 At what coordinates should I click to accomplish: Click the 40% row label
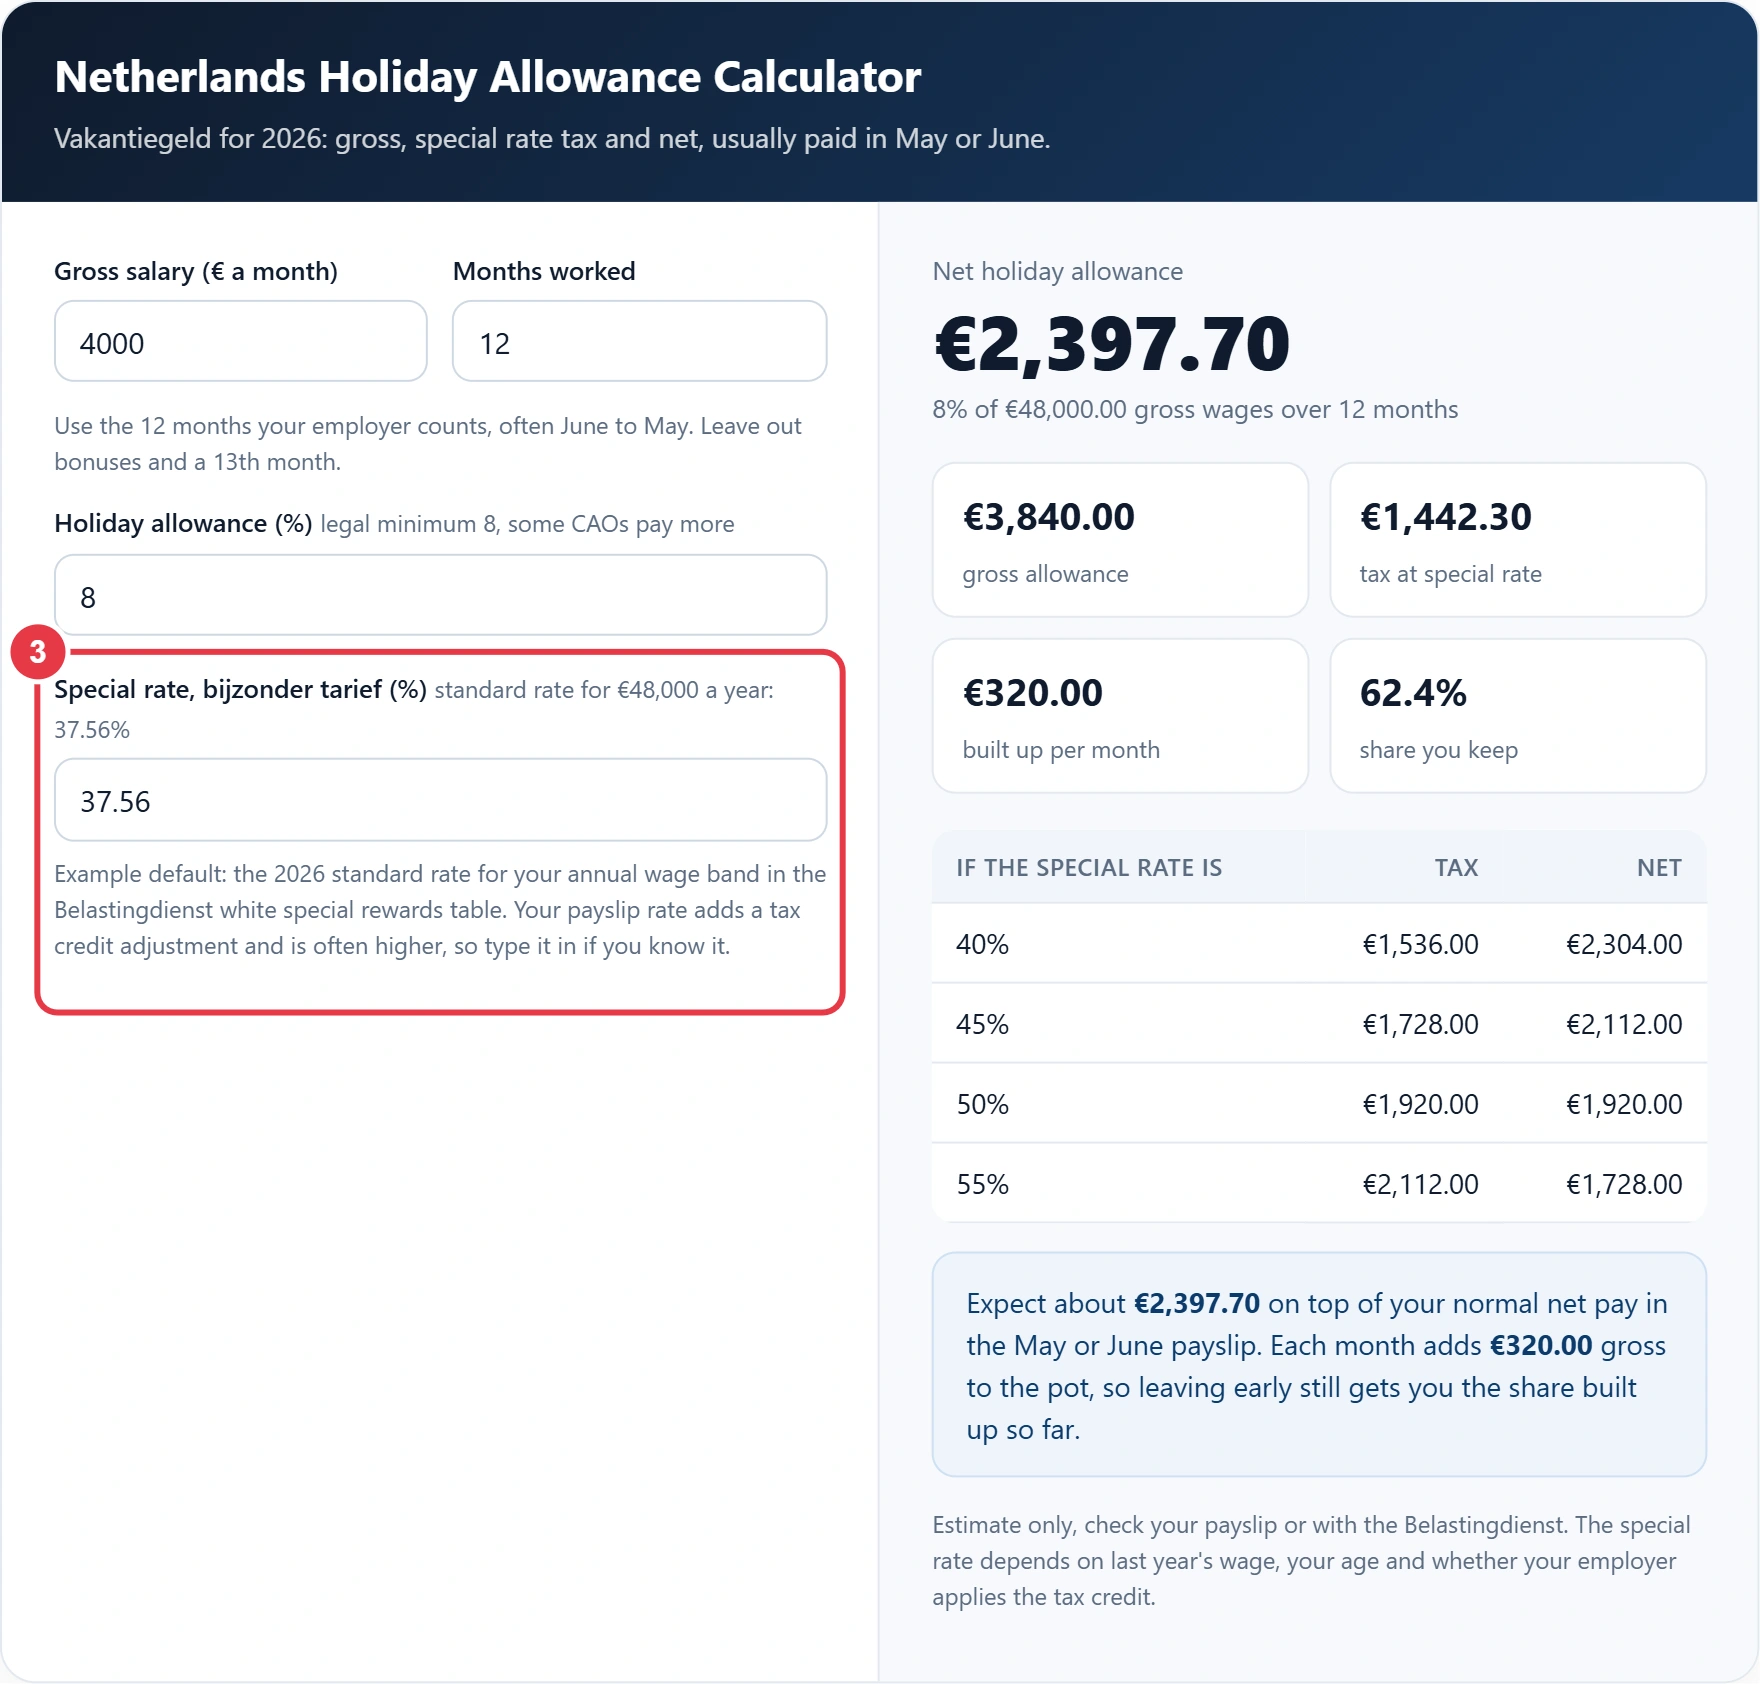coord(982,944)
